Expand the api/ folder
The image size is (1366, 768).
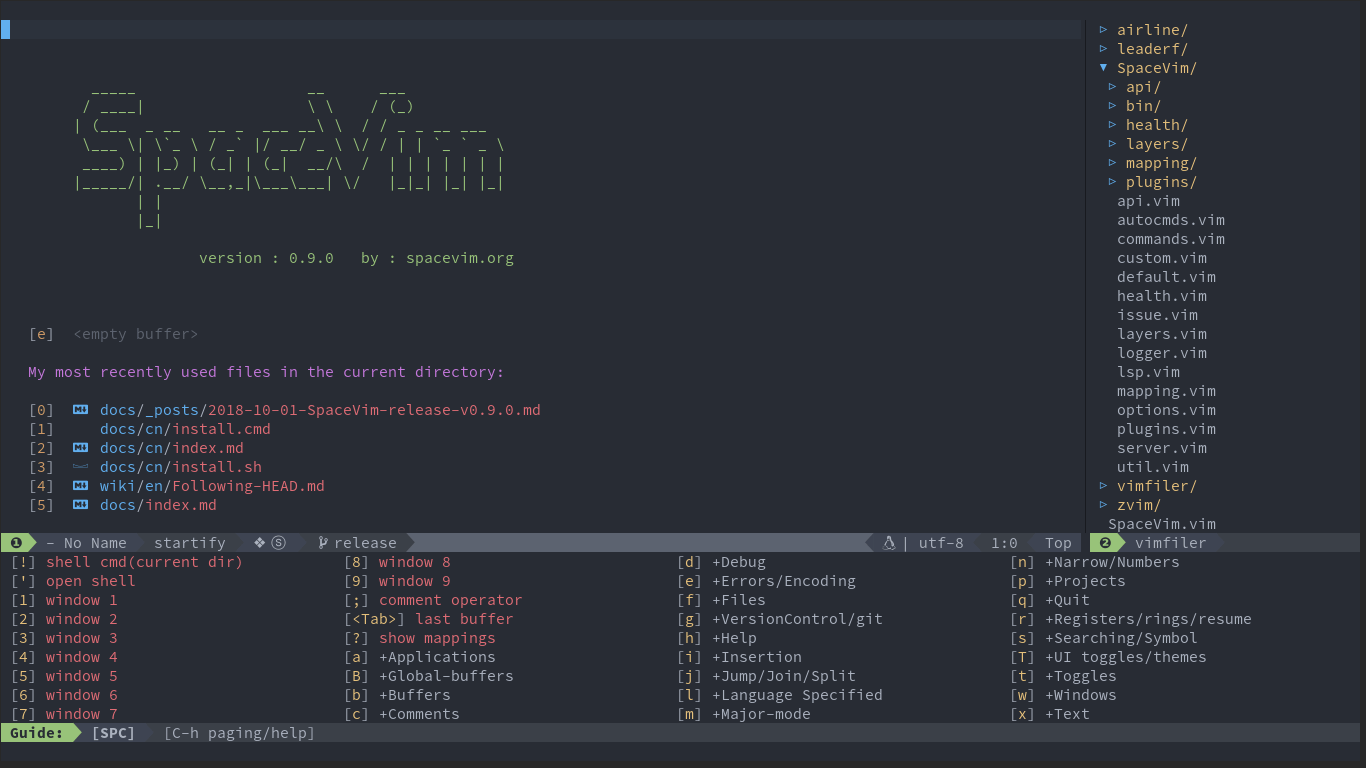pos(1113,87)
